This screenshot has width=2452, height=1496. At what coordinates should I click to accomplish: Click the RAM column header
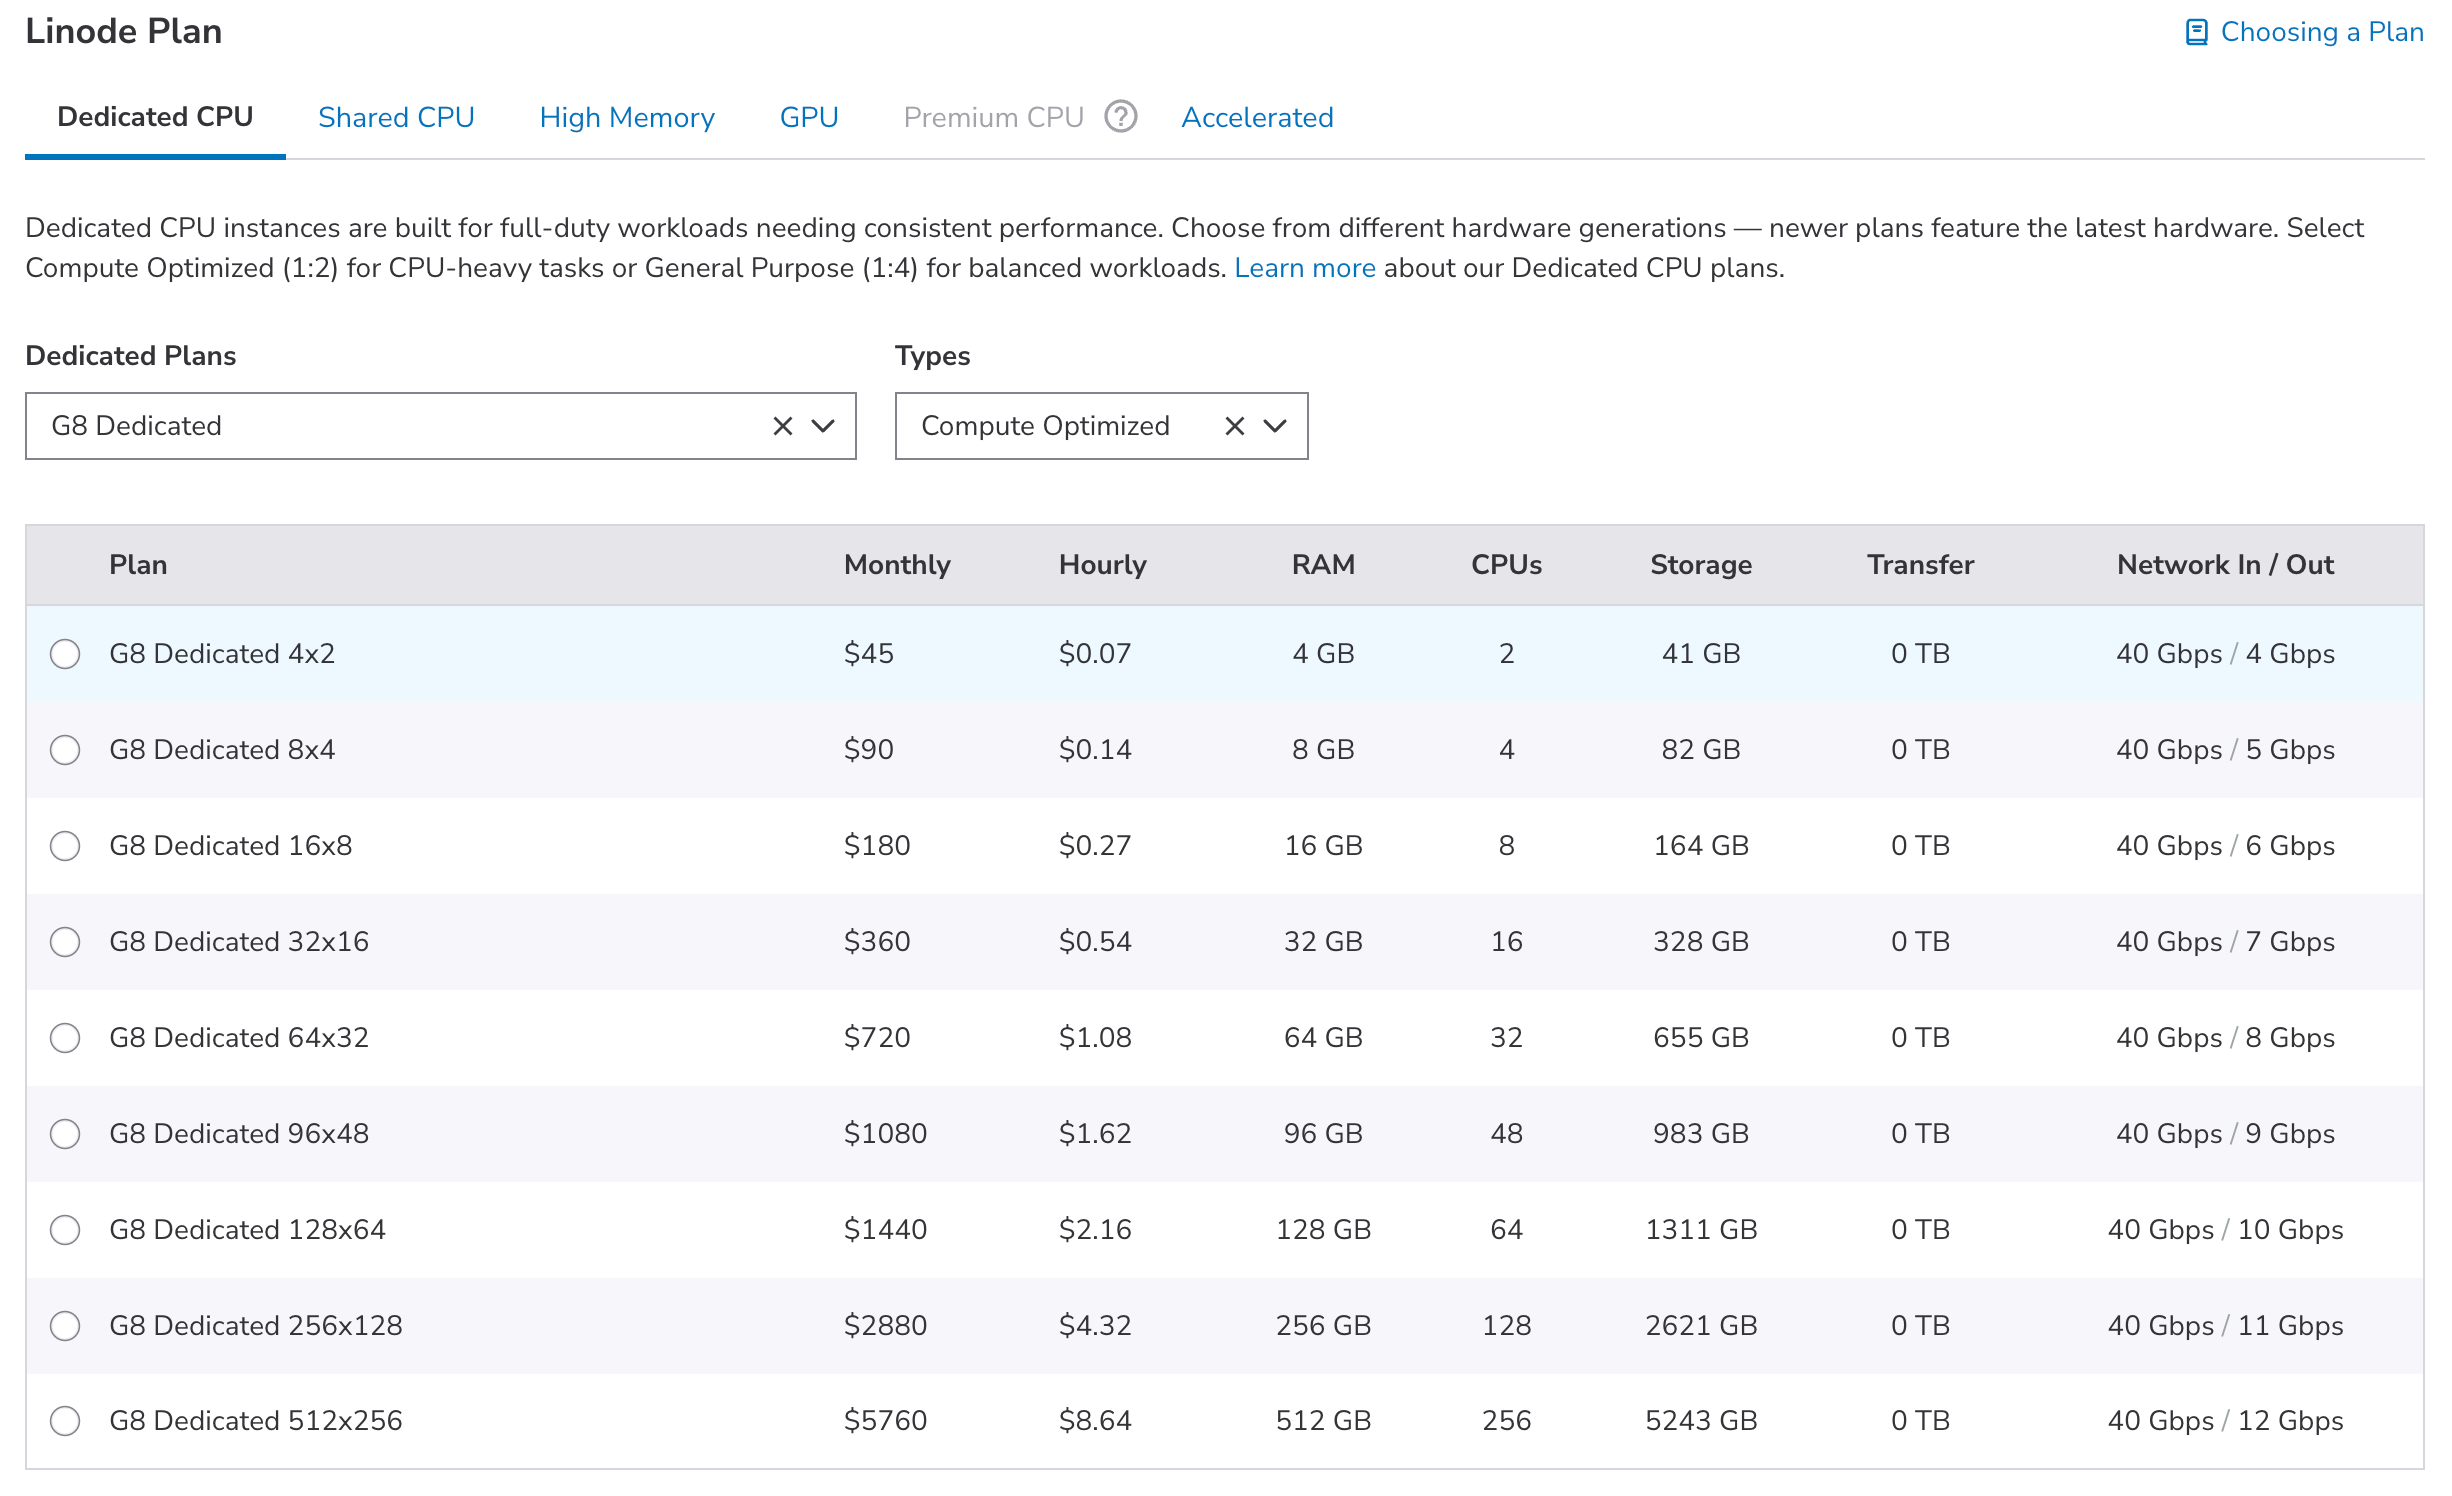pyautogui.click(x=1323, y=565)
